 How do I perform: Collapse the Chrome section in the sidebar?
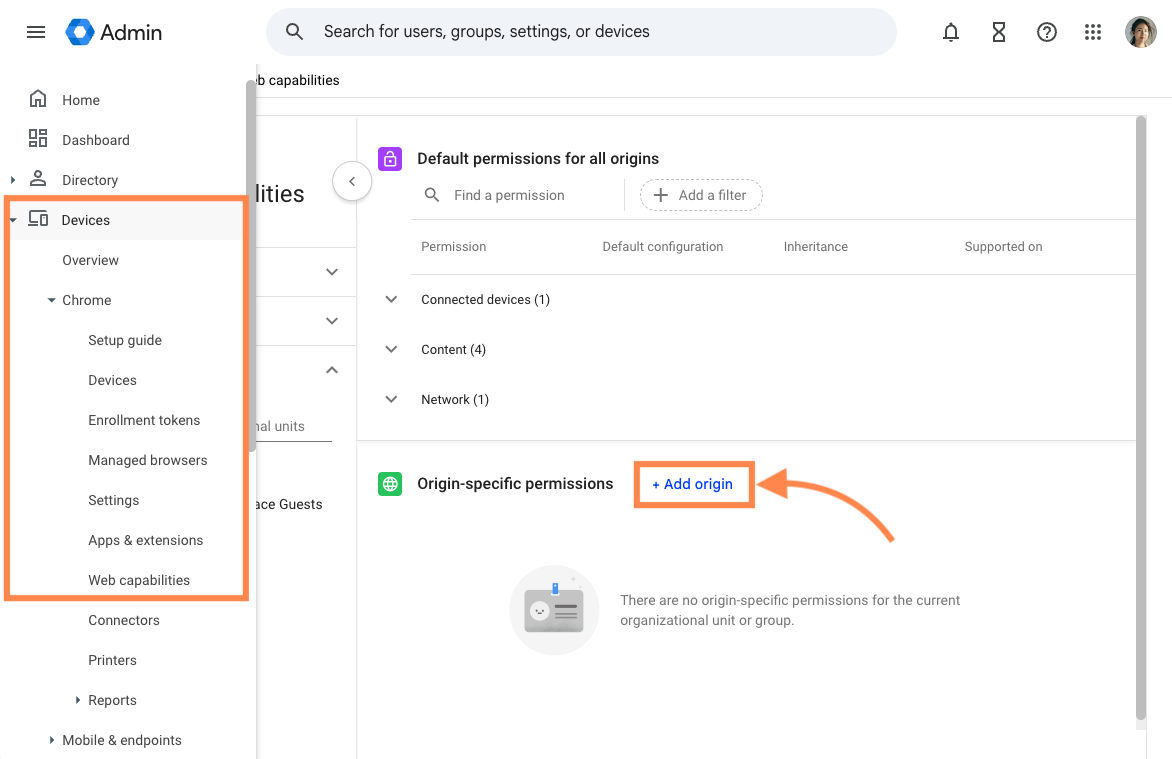pyautogui.click(x=51, y=299)
